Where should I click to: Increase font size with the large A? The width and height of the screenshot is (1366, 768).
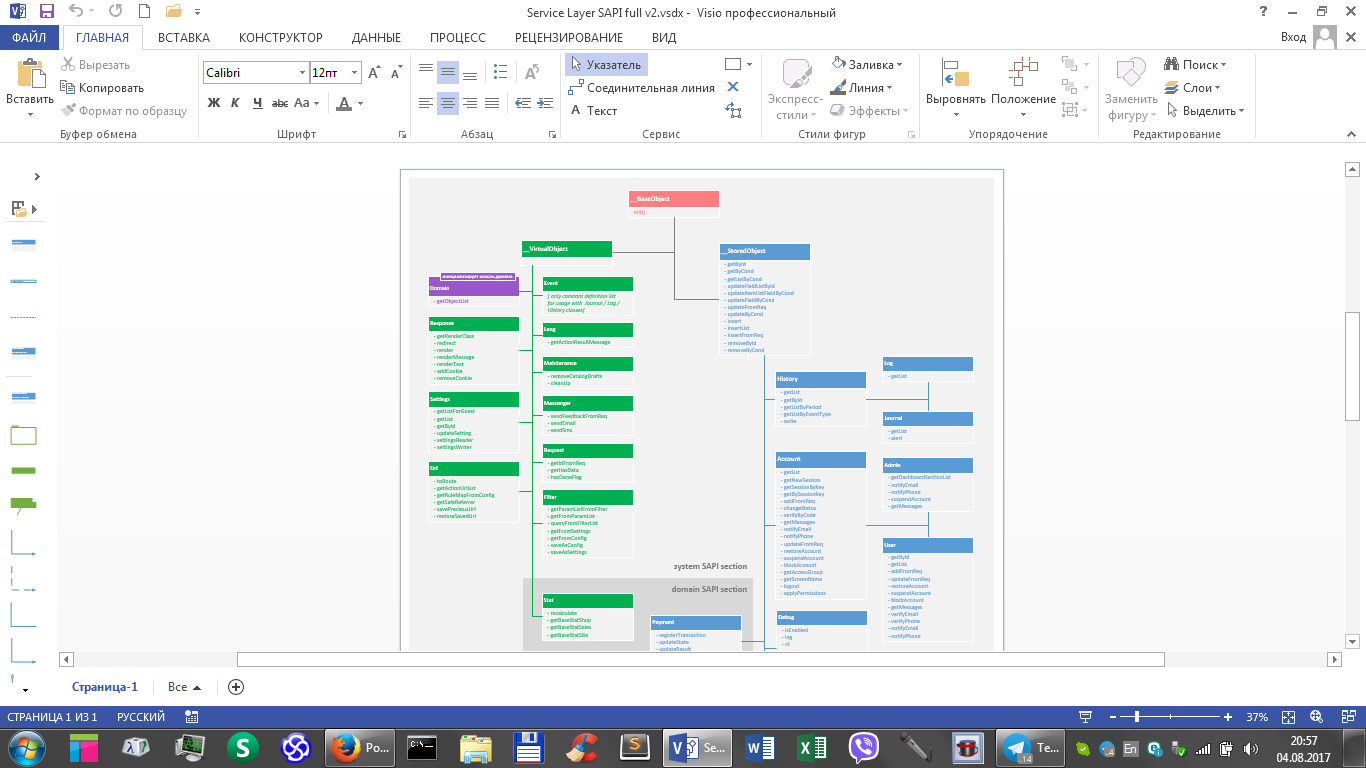coord(374,73)
